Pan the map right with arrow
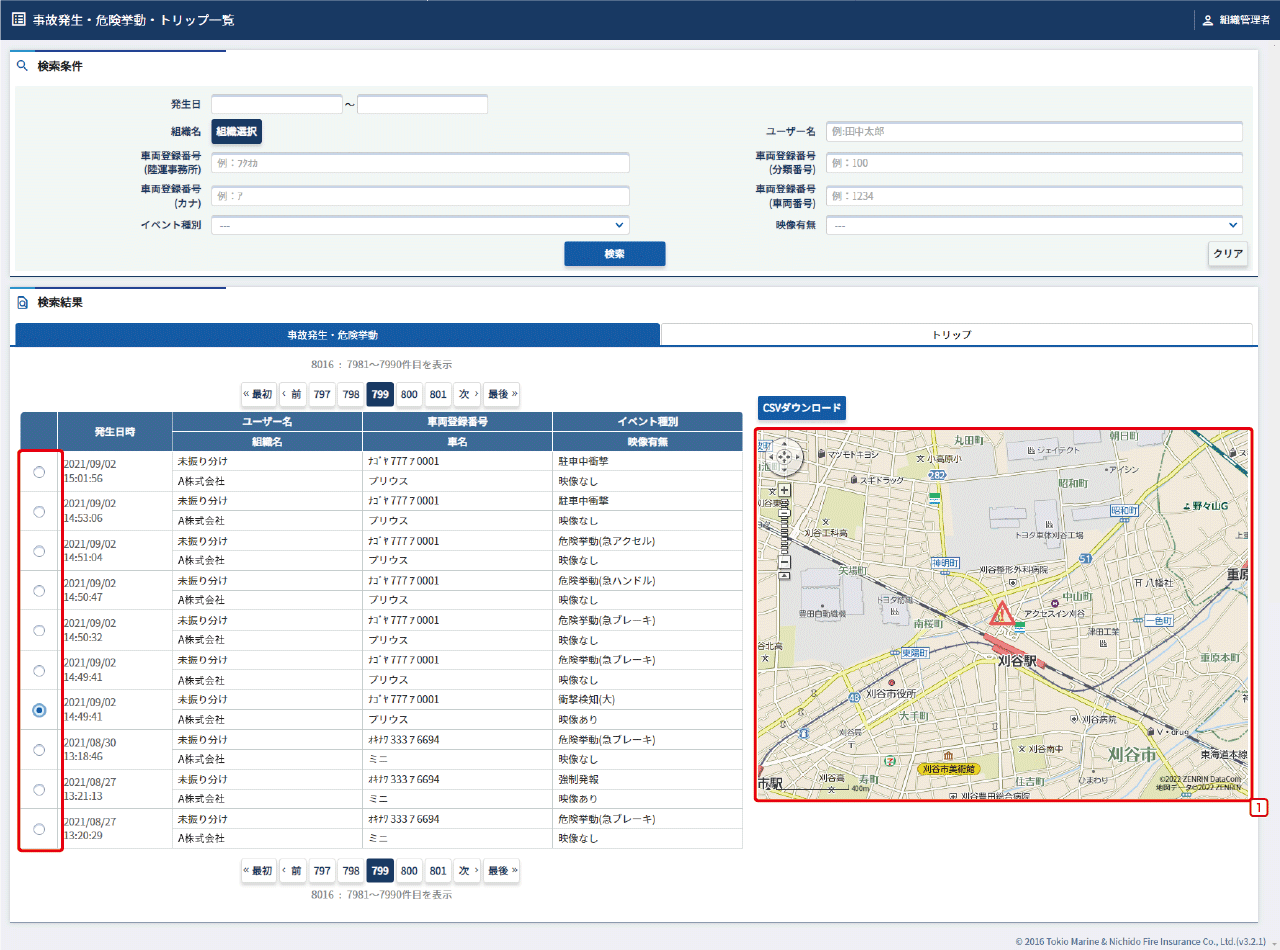This screenshot has height=950, width=1280. click(x=797, y=457)
